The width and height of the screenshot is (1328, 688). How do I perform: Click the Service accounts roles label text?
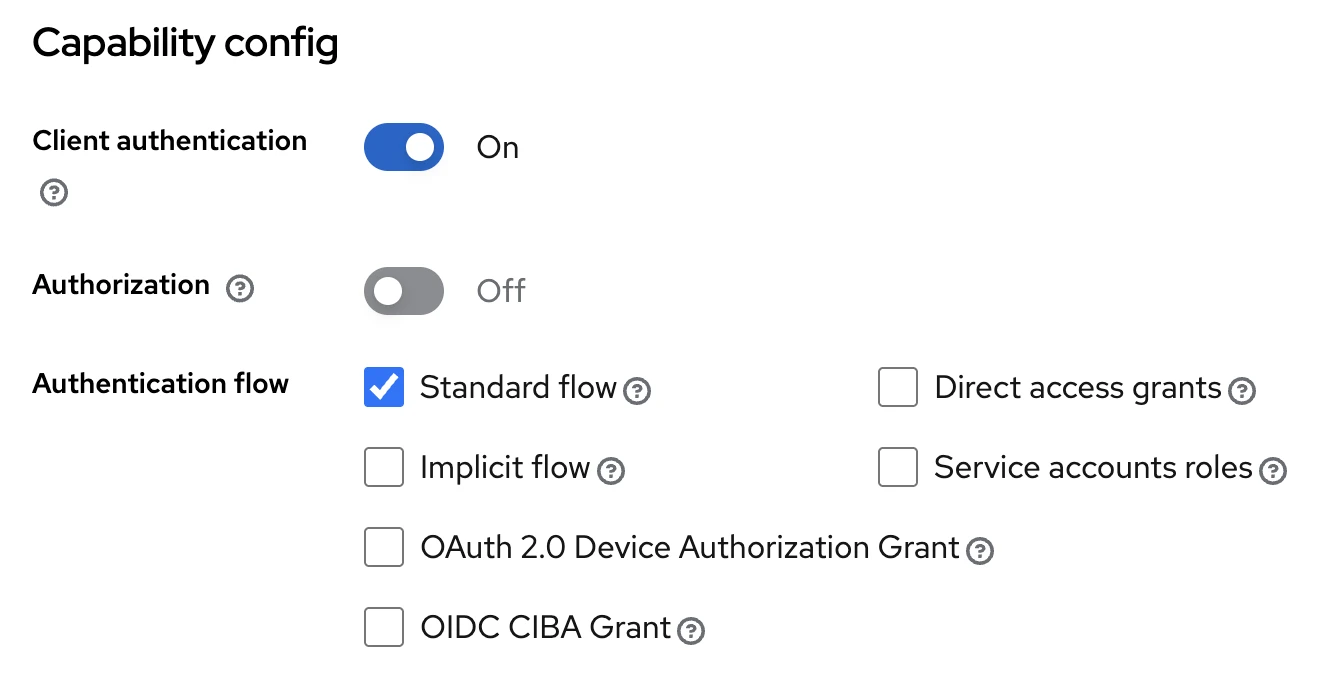pos(1091,467)
